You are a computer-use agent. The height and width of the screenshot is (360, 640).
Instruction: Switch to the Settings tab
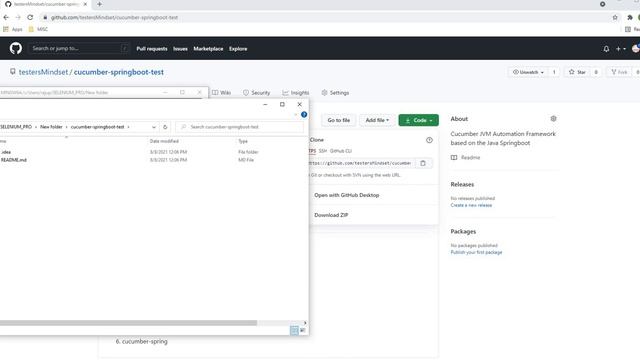coord(335,93)
